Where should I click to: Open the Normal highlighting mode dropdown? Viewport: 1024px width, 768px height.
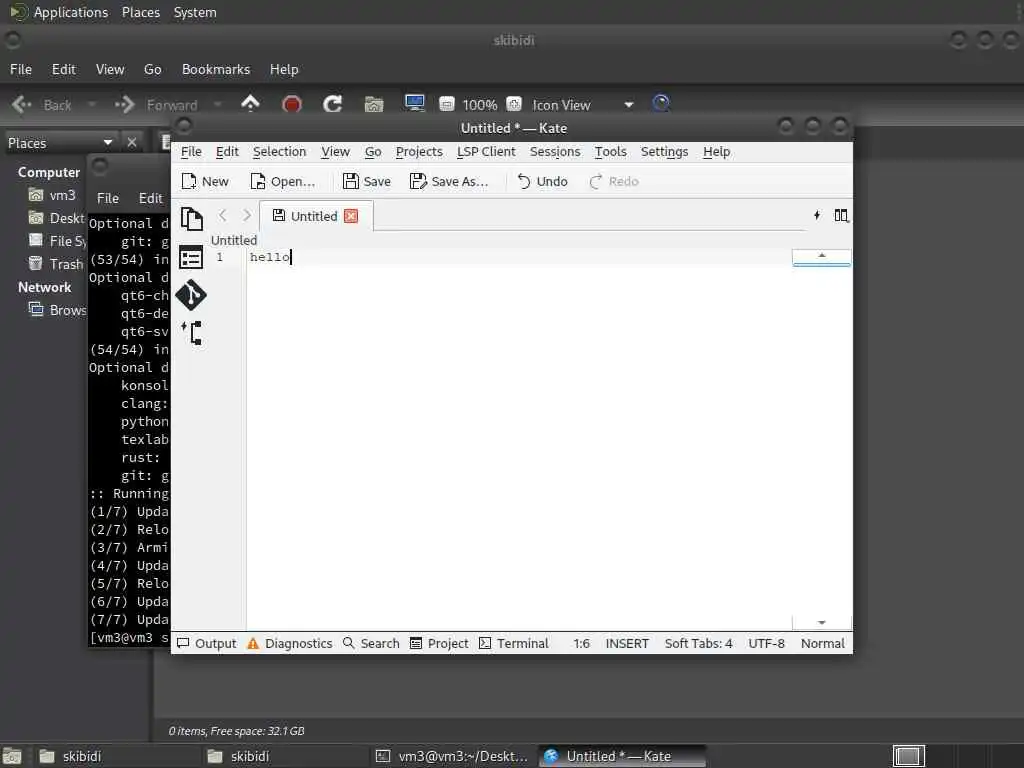click(822, 643)
